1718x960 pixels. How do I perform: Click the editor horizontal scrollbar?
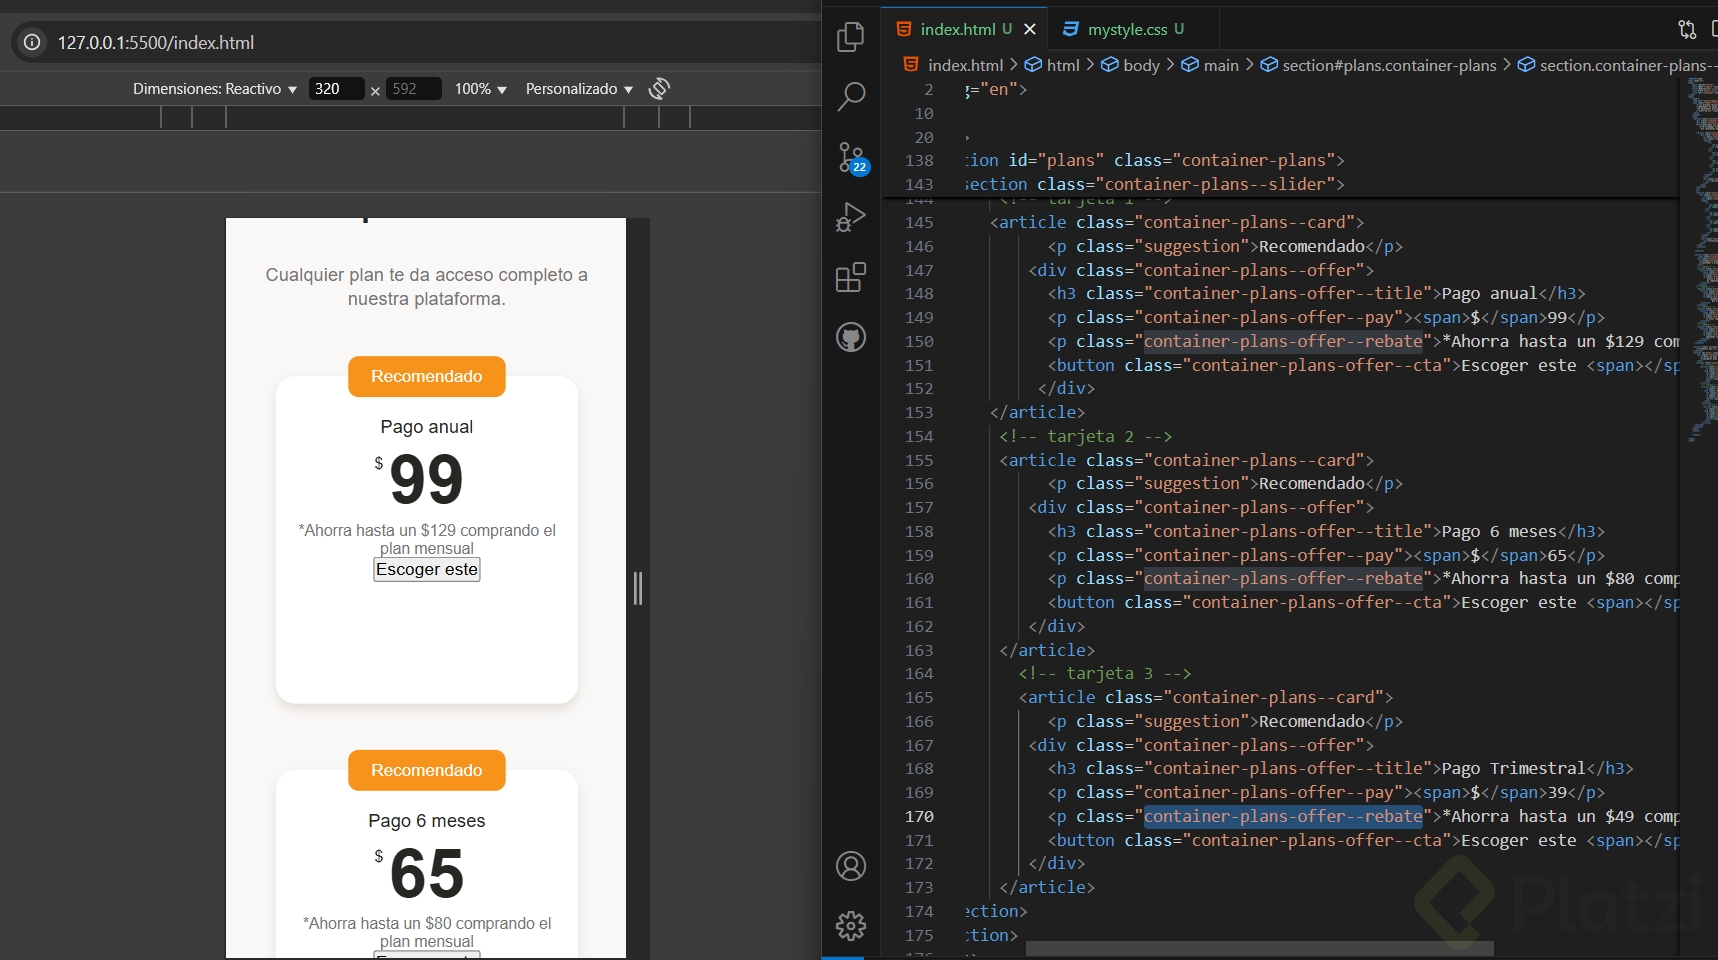click(x=1259, y=948)
